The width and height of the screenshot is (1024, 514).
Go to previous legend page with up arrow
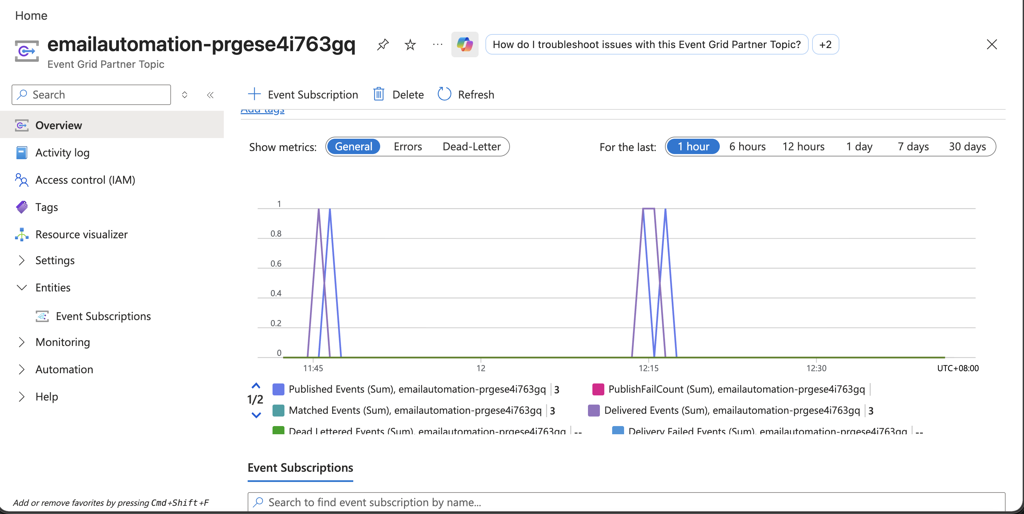coord(256,386)
